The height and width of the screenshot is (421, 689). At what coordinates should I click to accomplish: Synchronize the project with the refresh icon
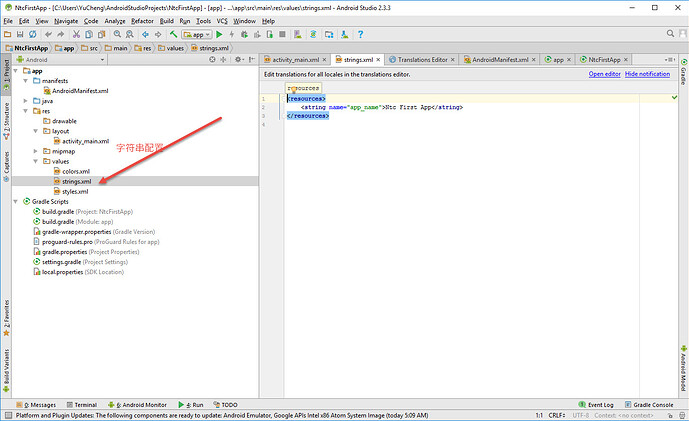(33, 34)
